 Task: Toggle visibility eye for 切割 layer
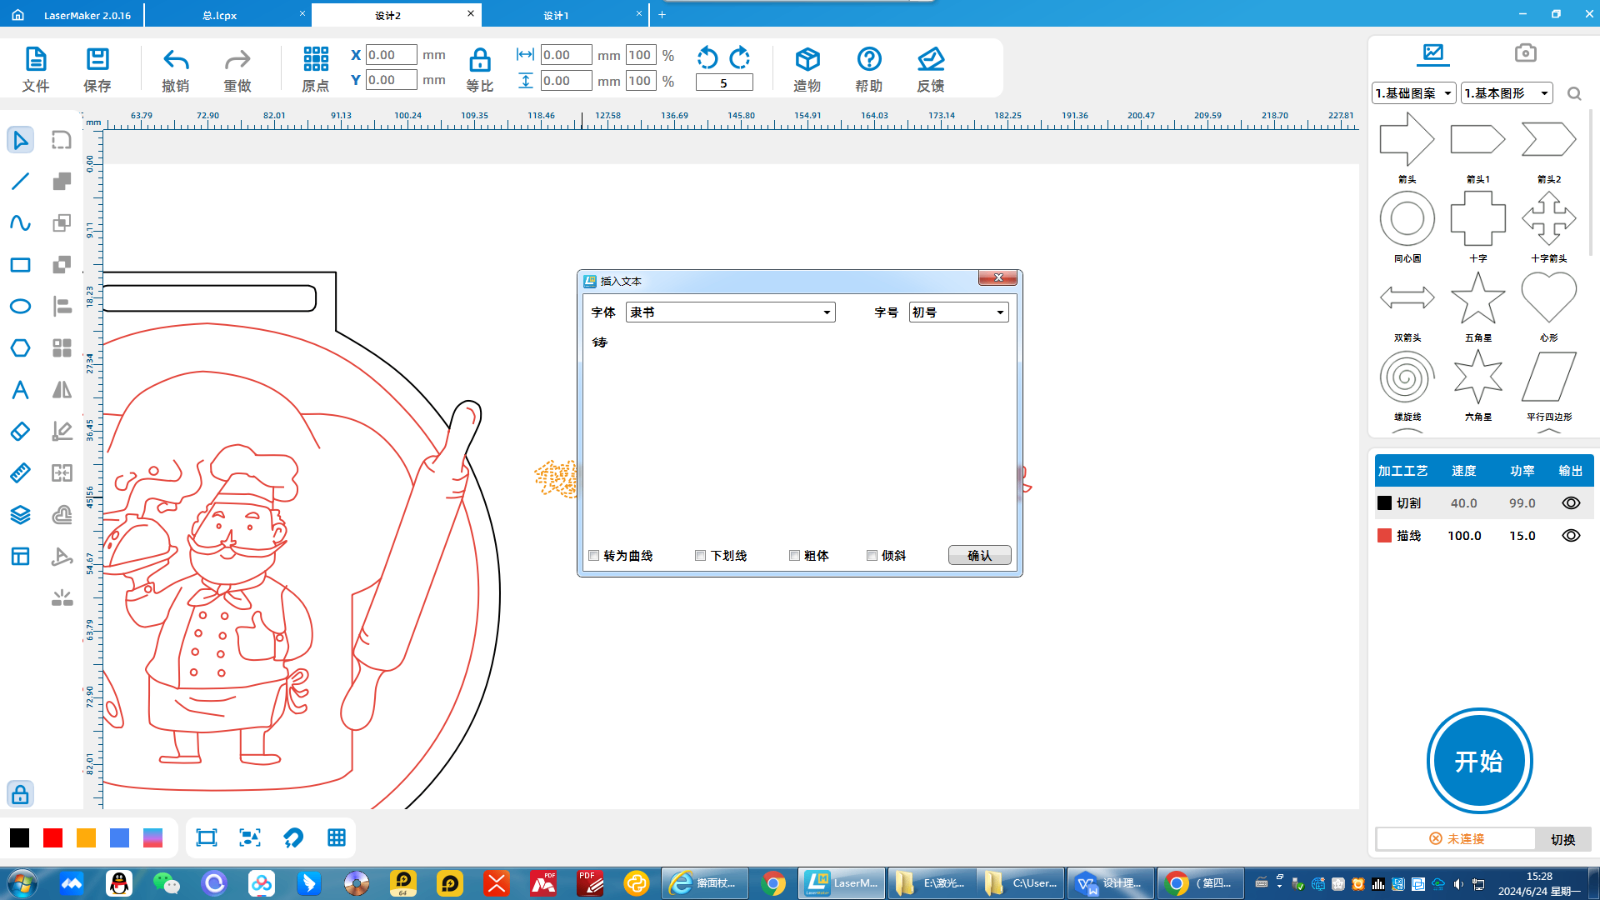(1571, 503)
